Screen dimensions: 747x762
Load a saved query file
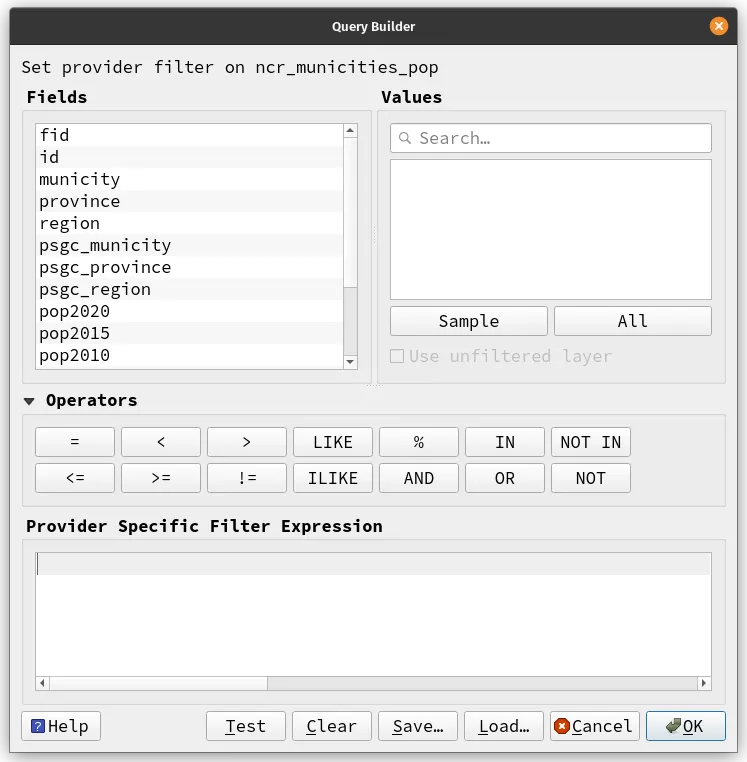click(504, 726)
